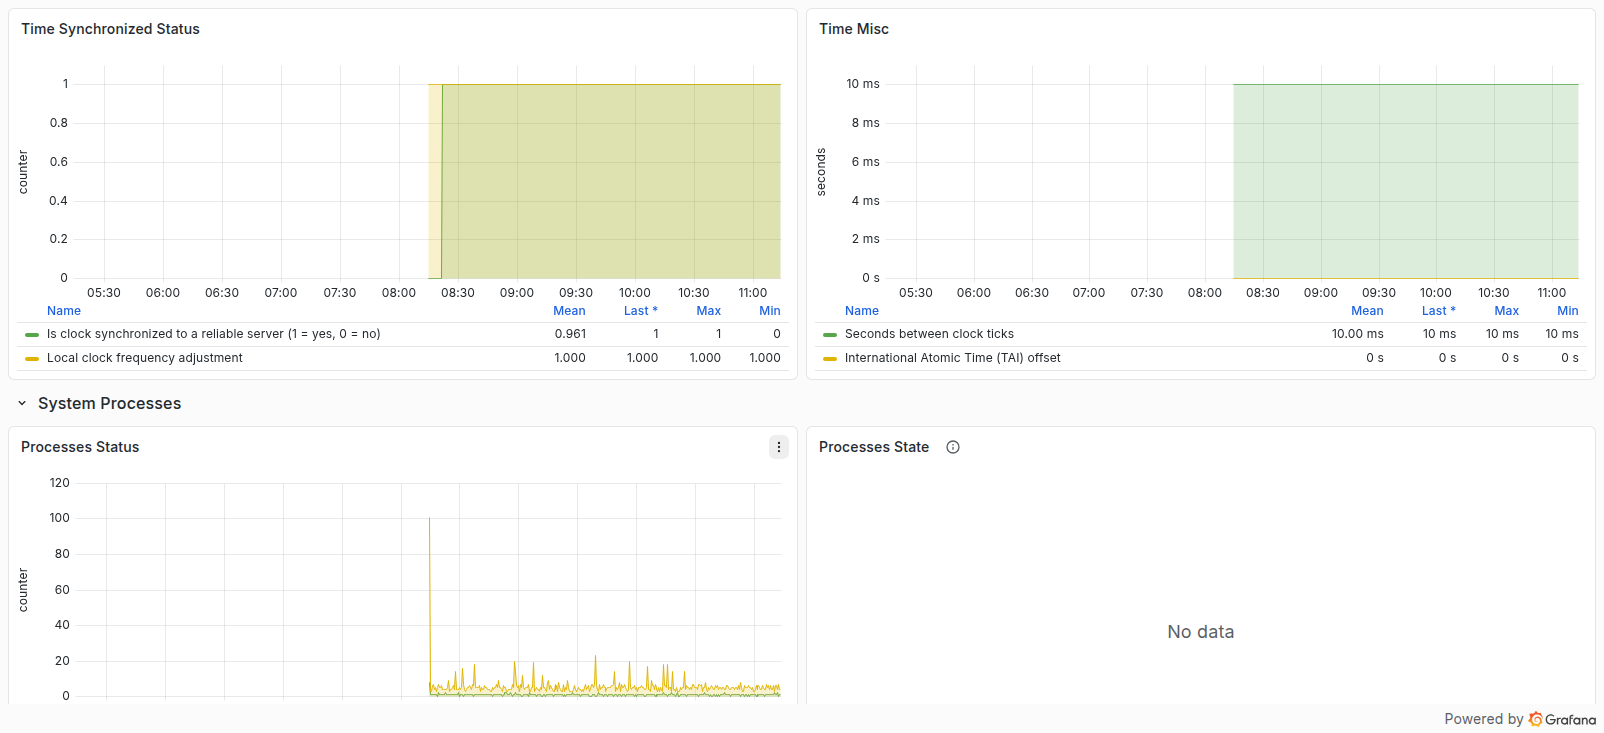The image size is (1604, 733).
Task: Click the 100 spike peak in Processes Status chart
Action: (x=430, y=519)
